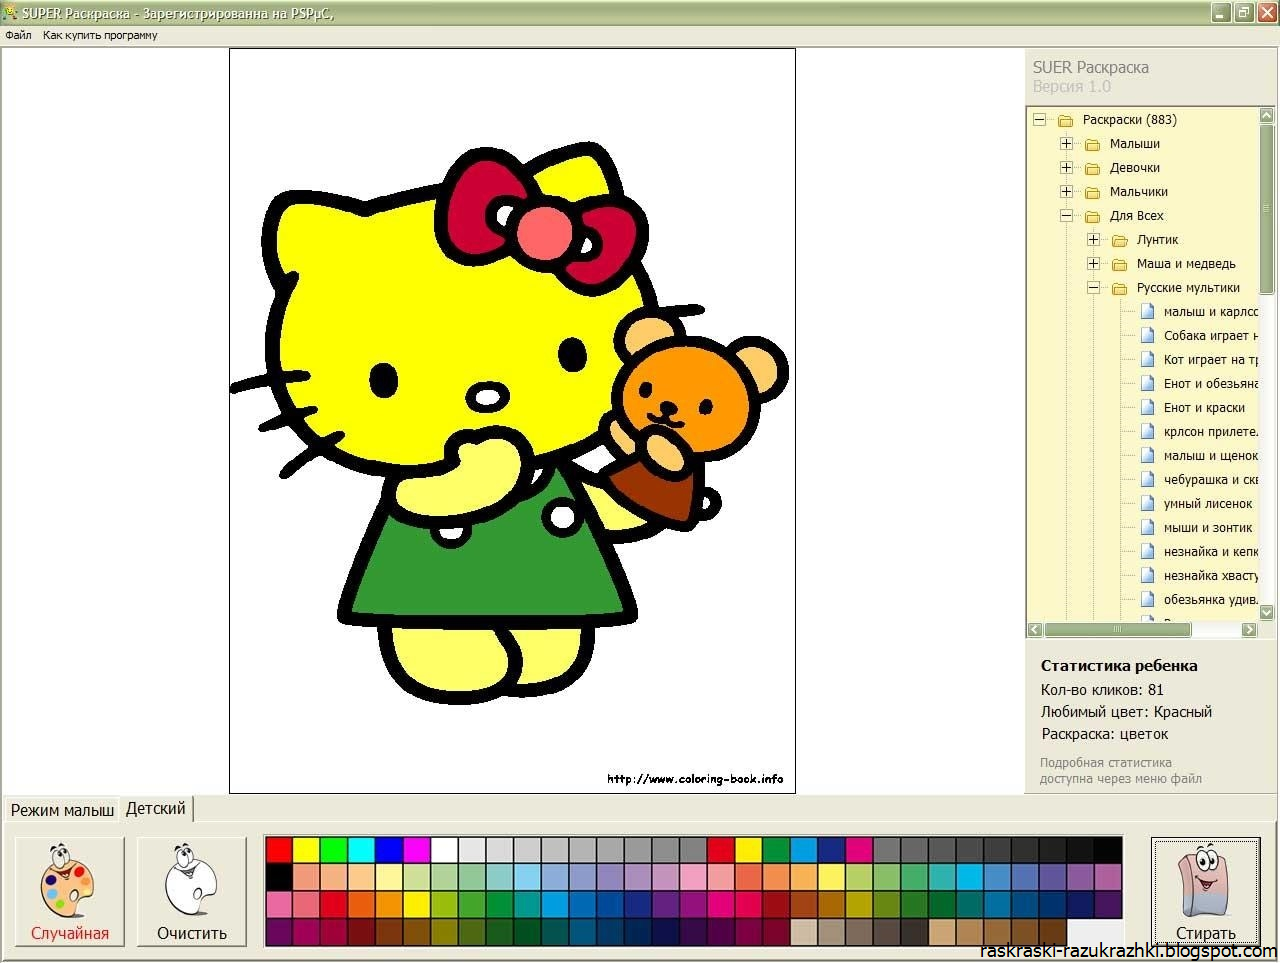Select the tree entry чебурашка и скв

coord(1210,480)
